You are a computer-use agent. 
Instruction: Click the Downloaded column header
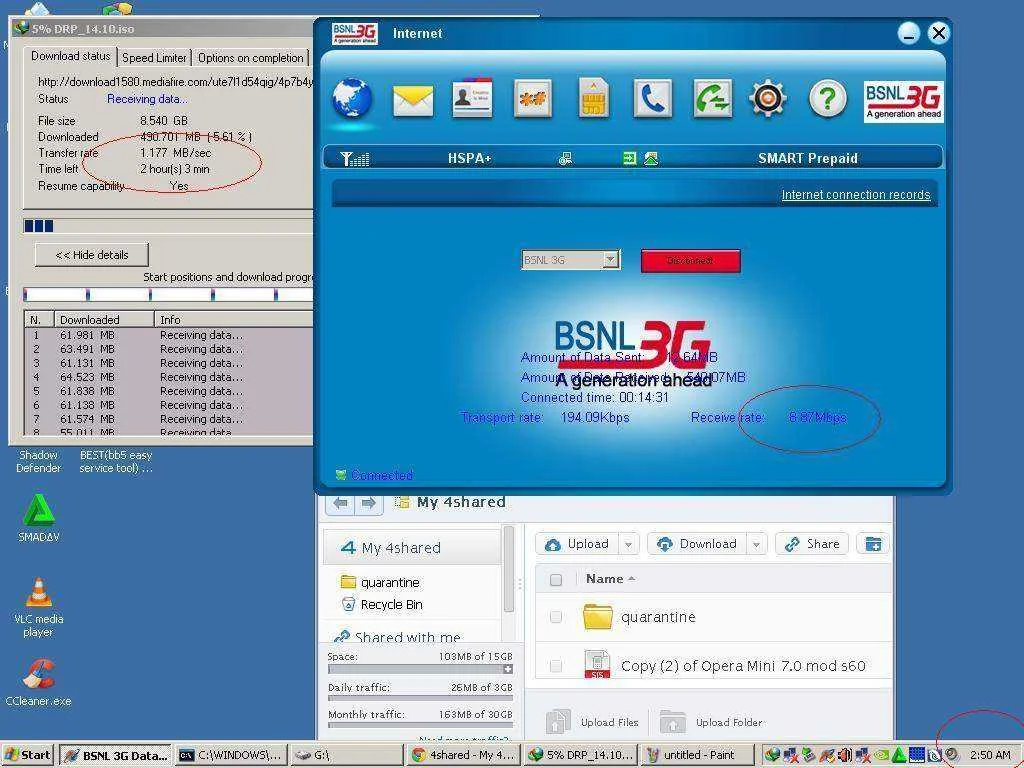[x=104, y=319]
